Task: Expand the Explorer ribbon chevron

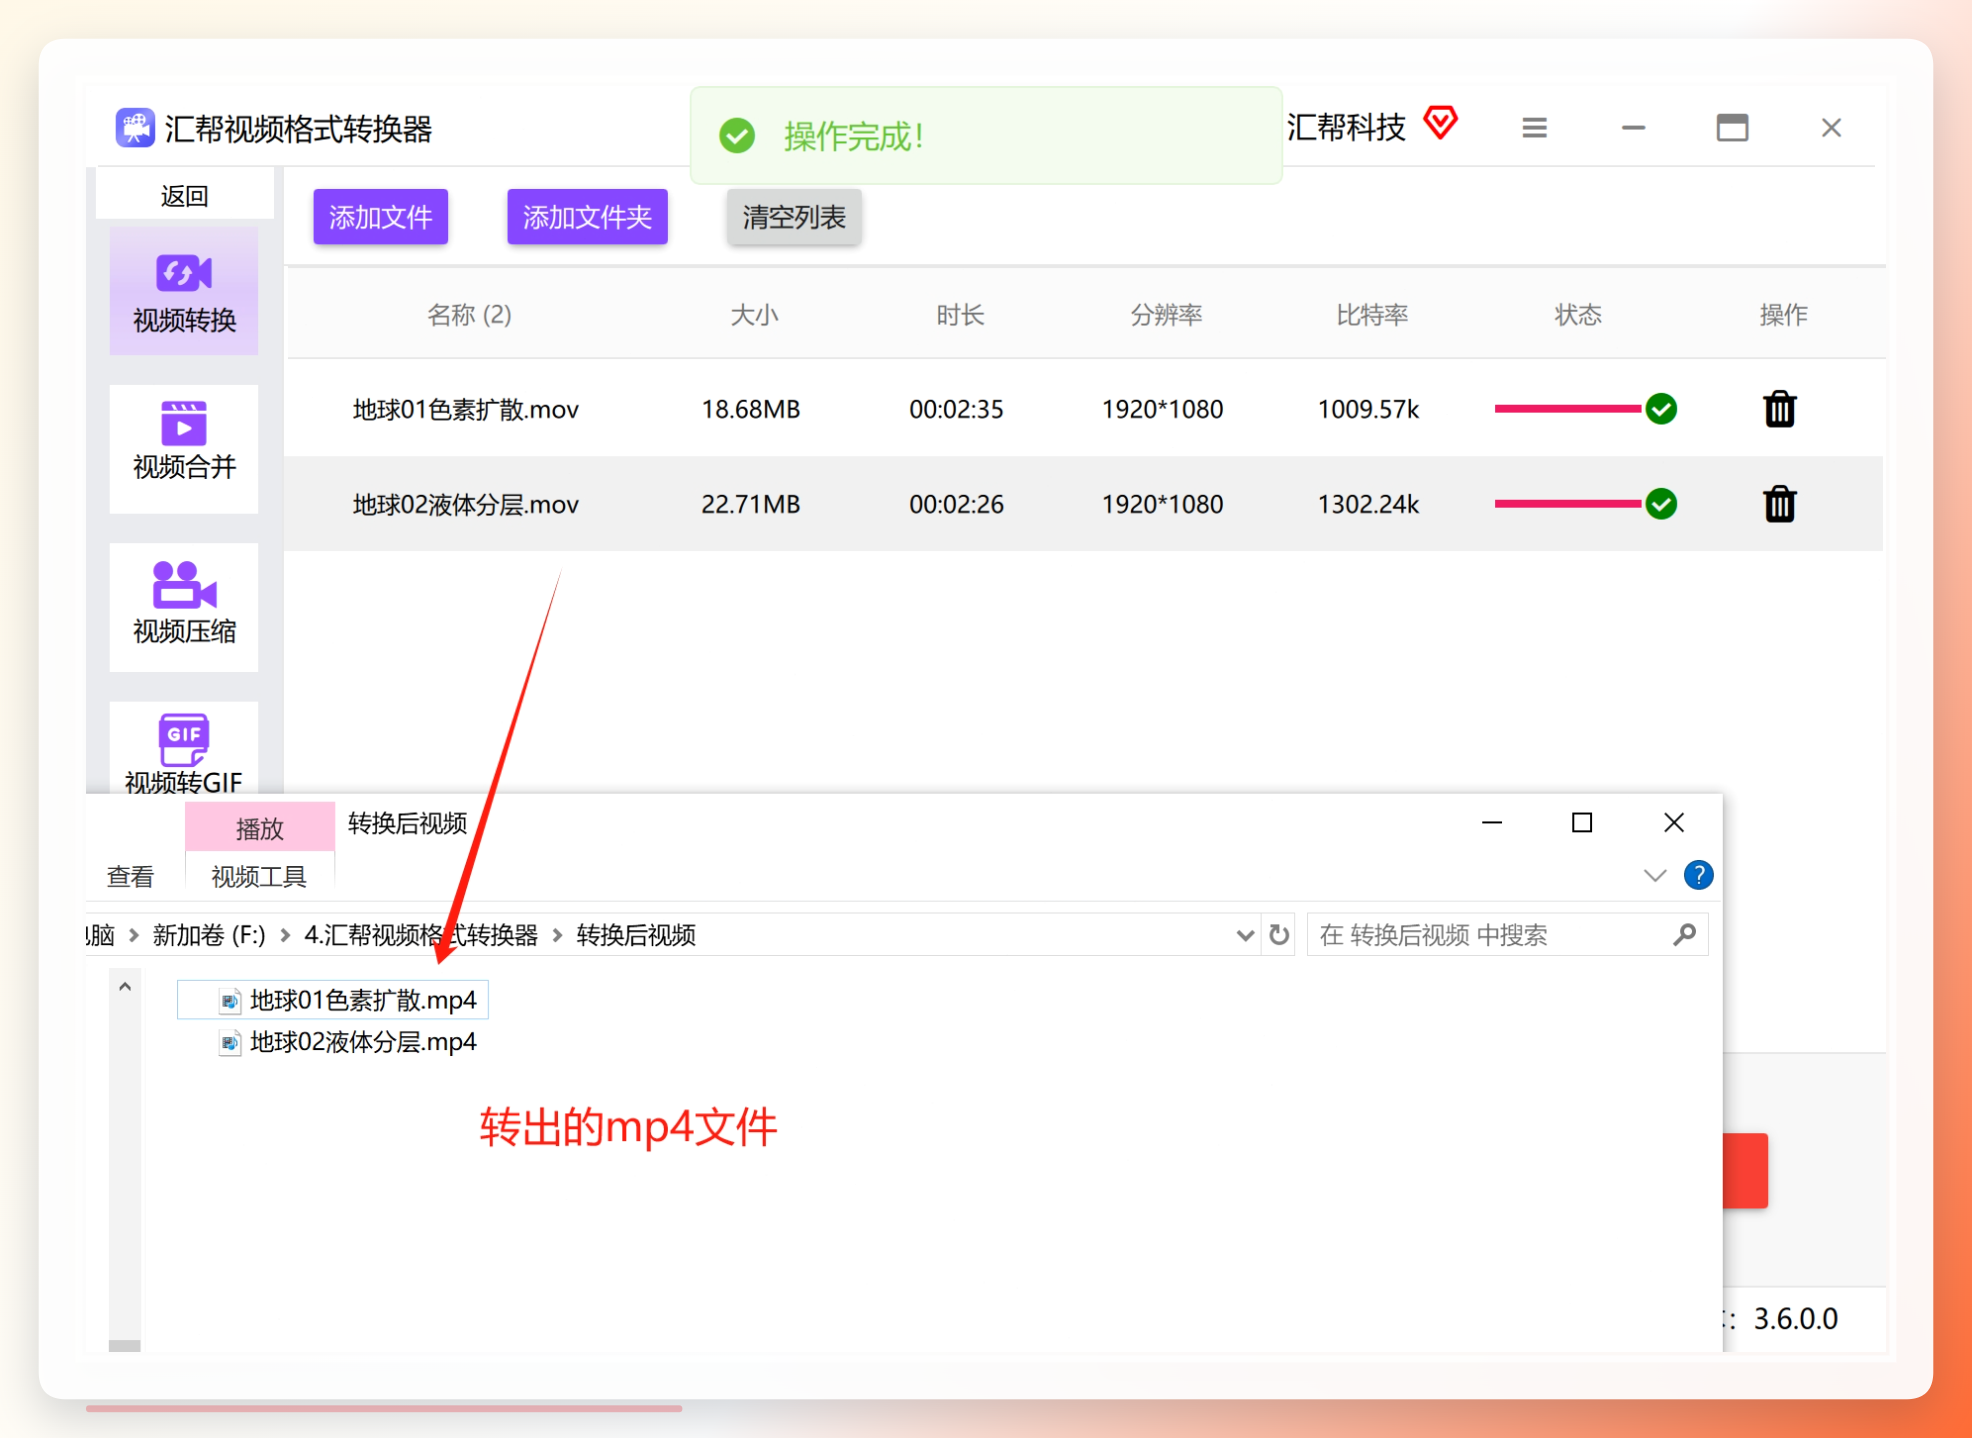Action: [1654, 876]
